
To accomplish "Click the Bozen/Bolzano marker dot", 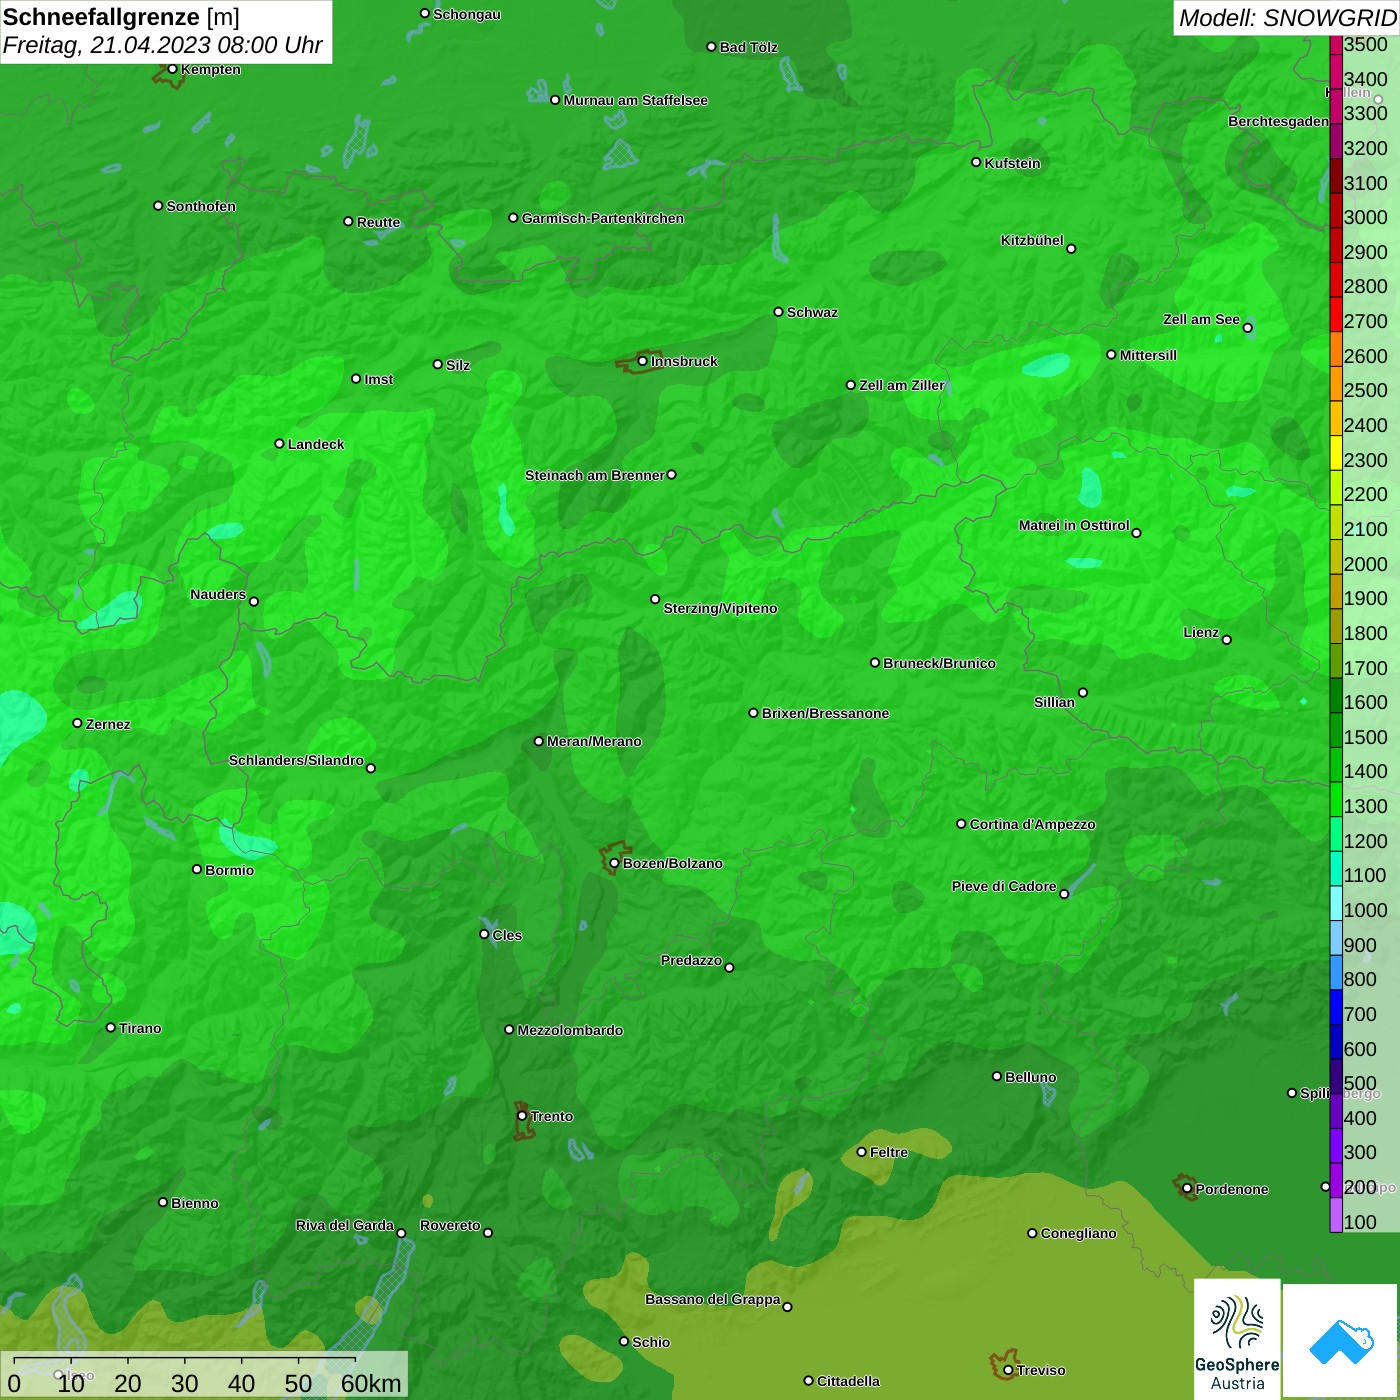I will click(614, 863).
